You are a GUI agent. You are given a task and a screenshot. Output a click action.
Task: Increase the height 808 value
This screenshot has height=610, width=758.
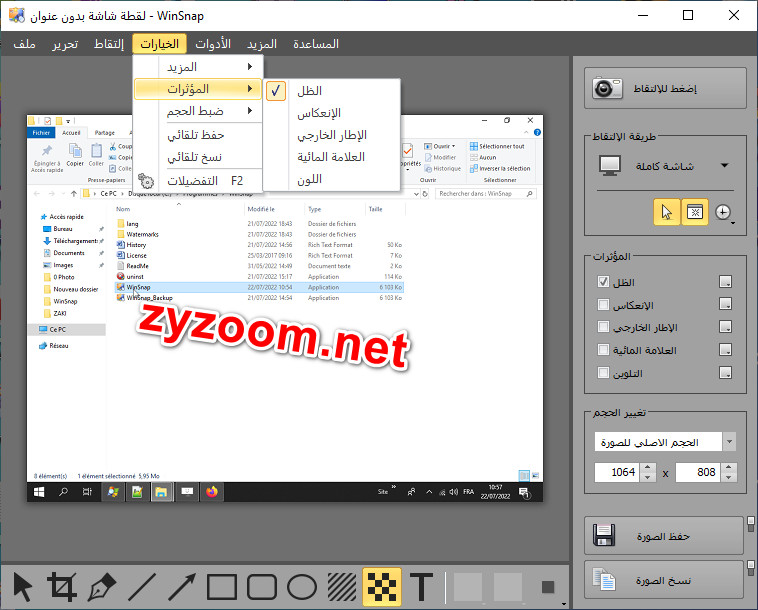729,467
